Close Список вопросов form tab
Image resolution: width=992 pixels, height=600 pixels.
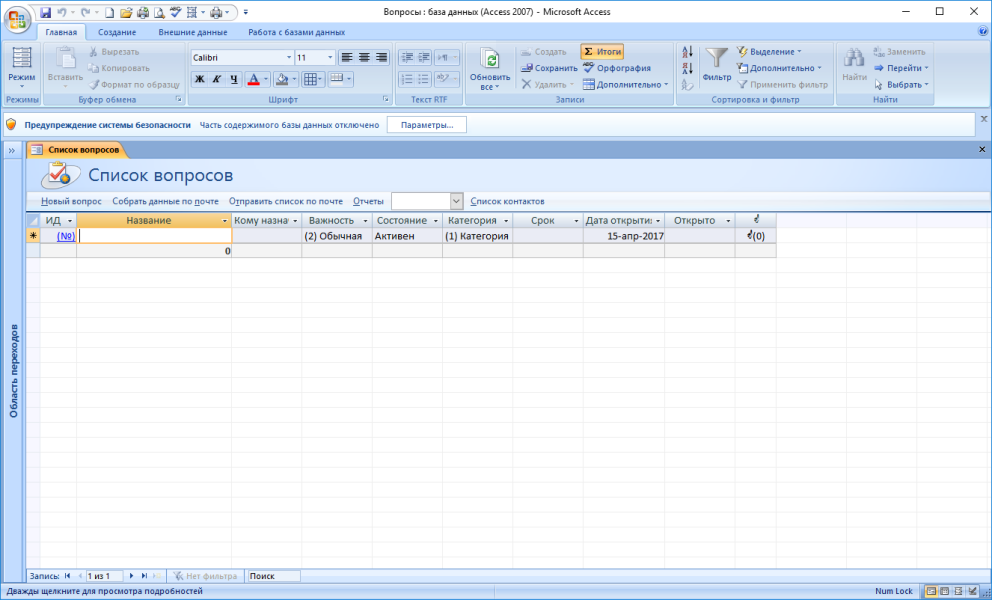coord(982,149)
